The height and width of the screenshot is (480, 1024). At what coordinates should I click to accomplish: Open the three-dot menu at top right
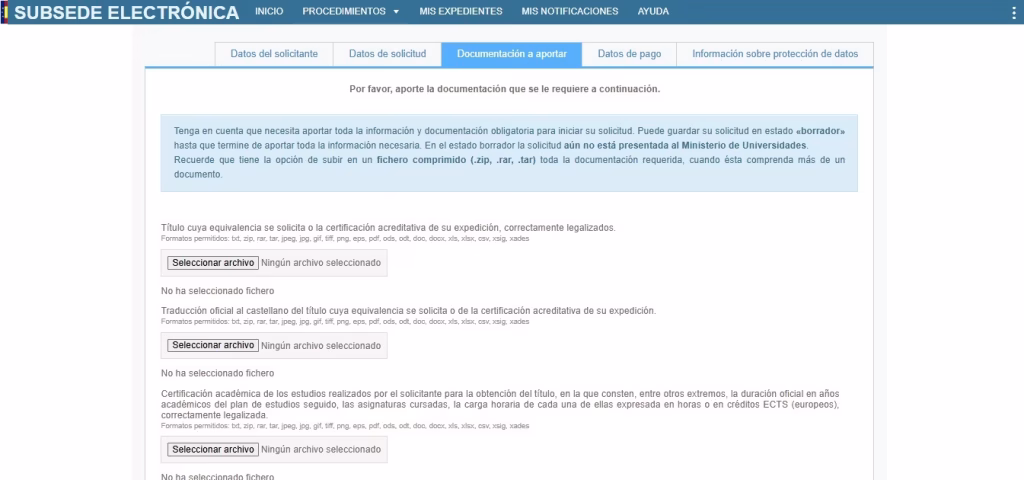pos(1014,11)
